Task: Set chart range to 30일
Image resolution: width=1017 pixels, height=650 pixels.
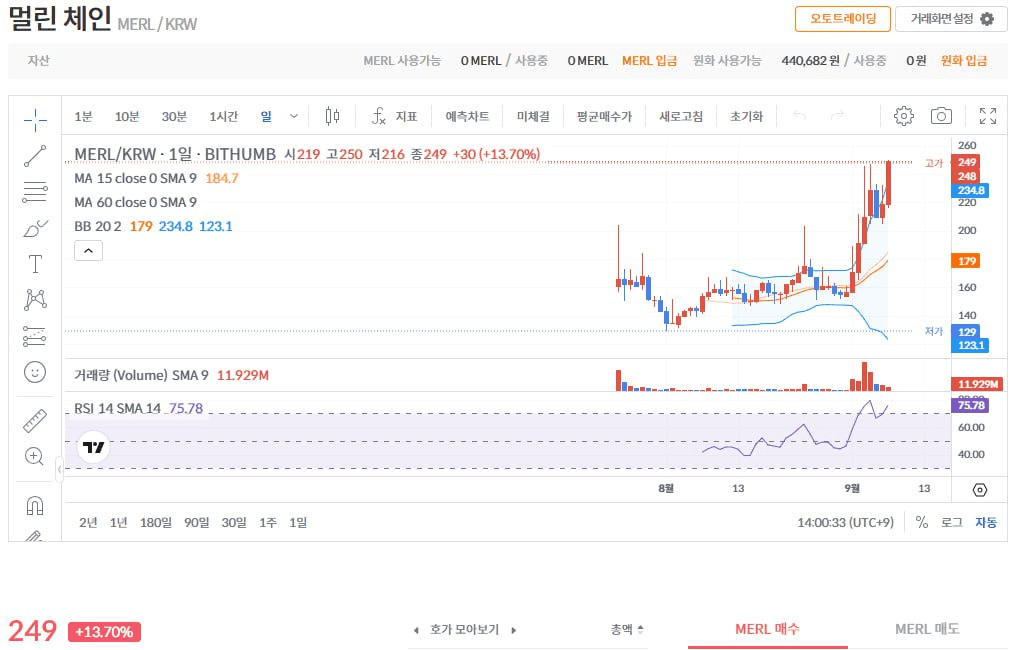Action: click(x=234, y=522)
